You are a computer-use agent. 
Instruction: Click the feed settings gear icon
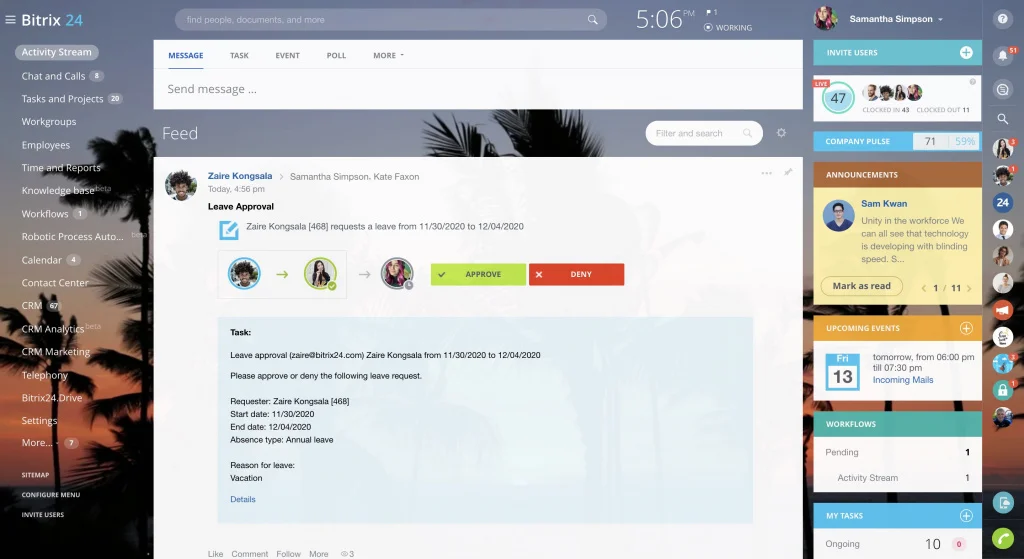tap(781, 133)
